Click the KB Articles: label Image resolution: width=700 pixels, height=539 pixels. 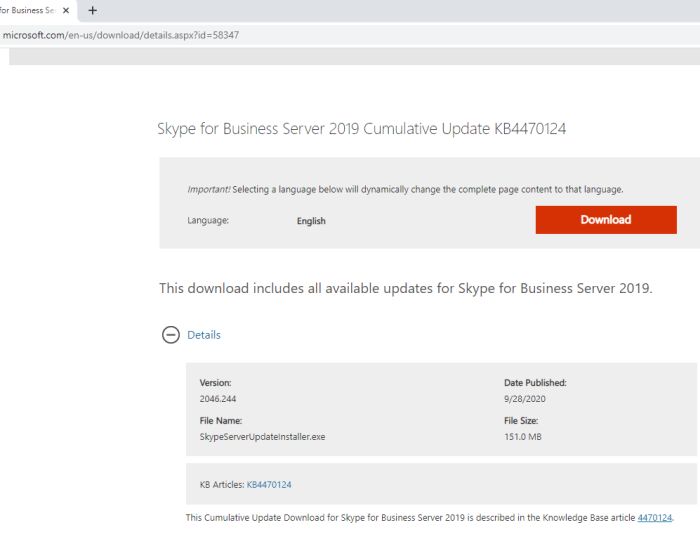[x=222, y=485]
